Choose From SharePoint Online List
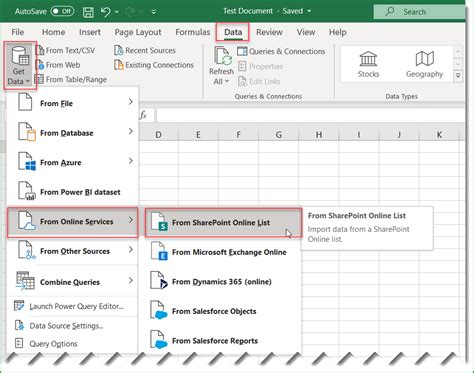Viewport: 474px width, 373px height. point(224,223)
